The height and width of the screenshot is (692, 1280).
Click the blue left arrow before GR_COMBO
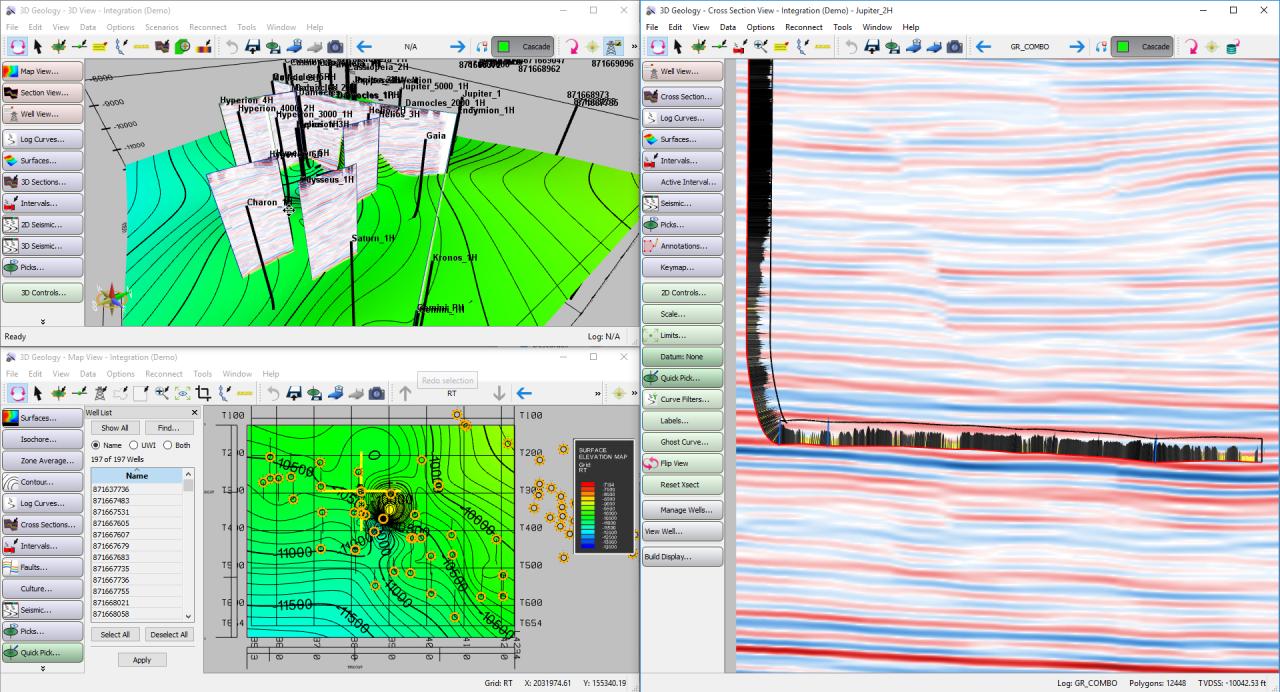983,47
